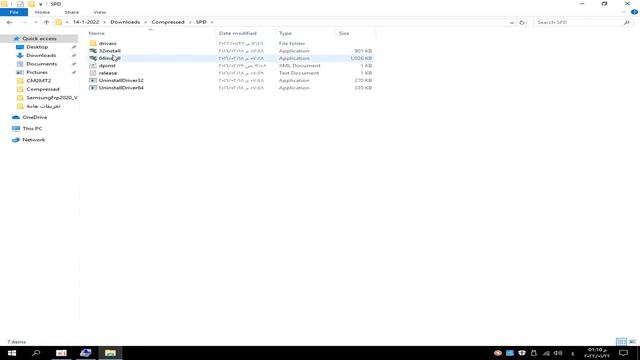Screen dimensions: 640x360
Task: Select Quick access in navigation pane
Action: coord(39,38)
